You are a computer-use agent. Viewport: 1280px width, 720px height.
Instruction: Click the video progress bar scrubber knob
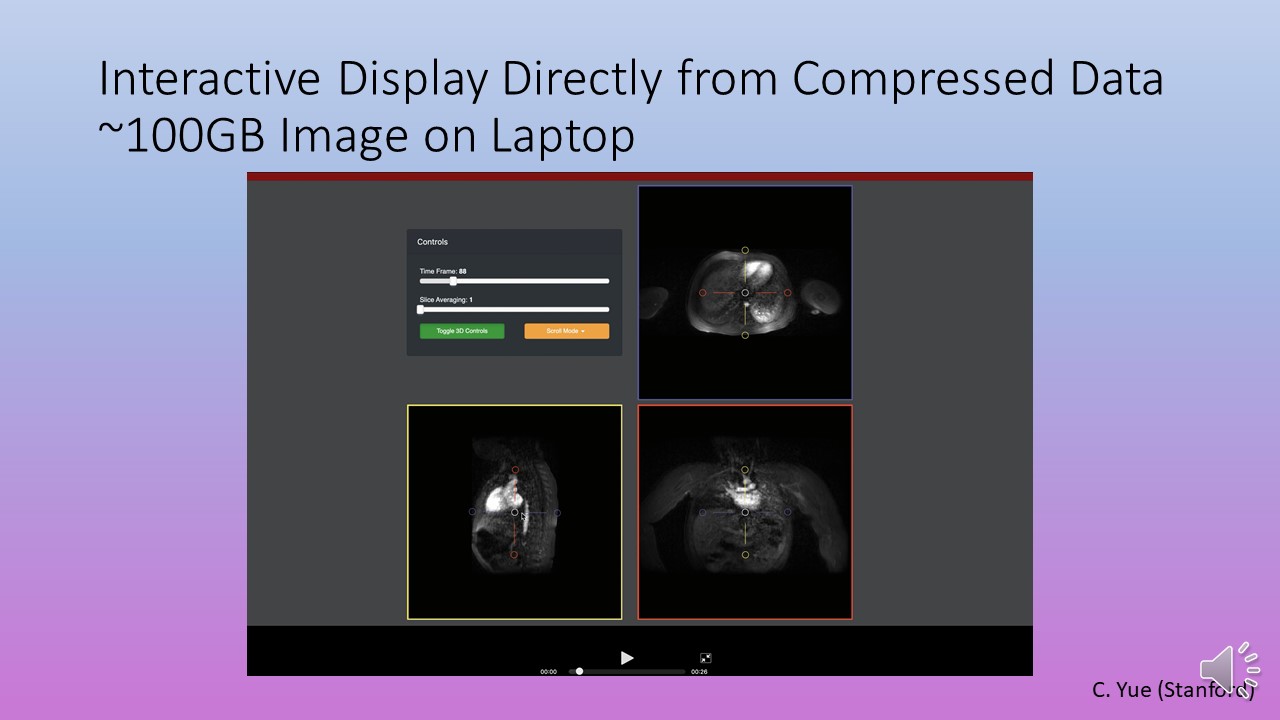click(x=579, y=671)
